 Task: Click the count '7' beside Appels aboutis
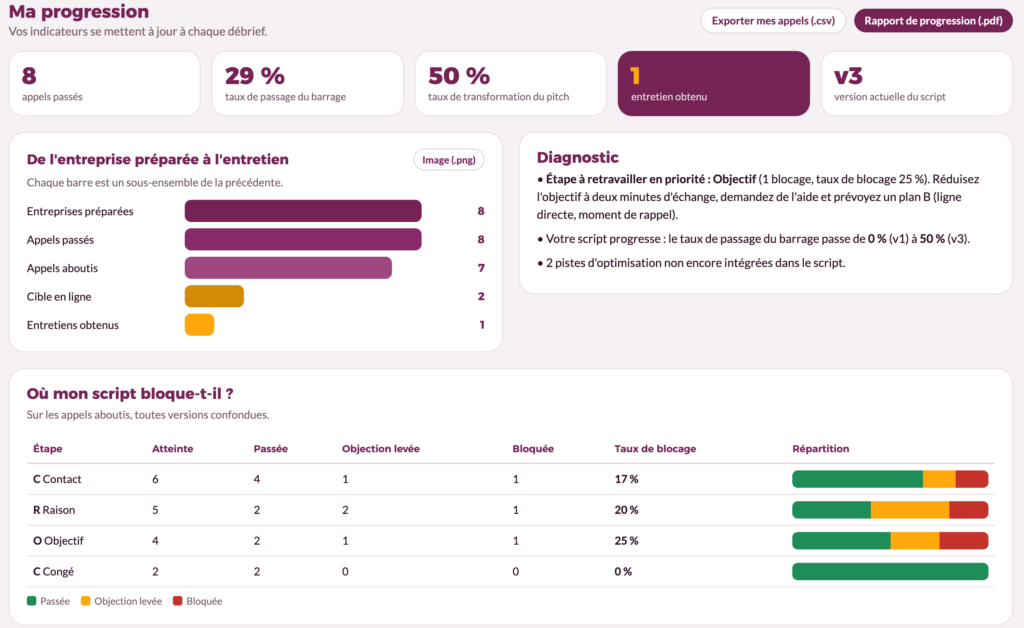tap(481, 268)
